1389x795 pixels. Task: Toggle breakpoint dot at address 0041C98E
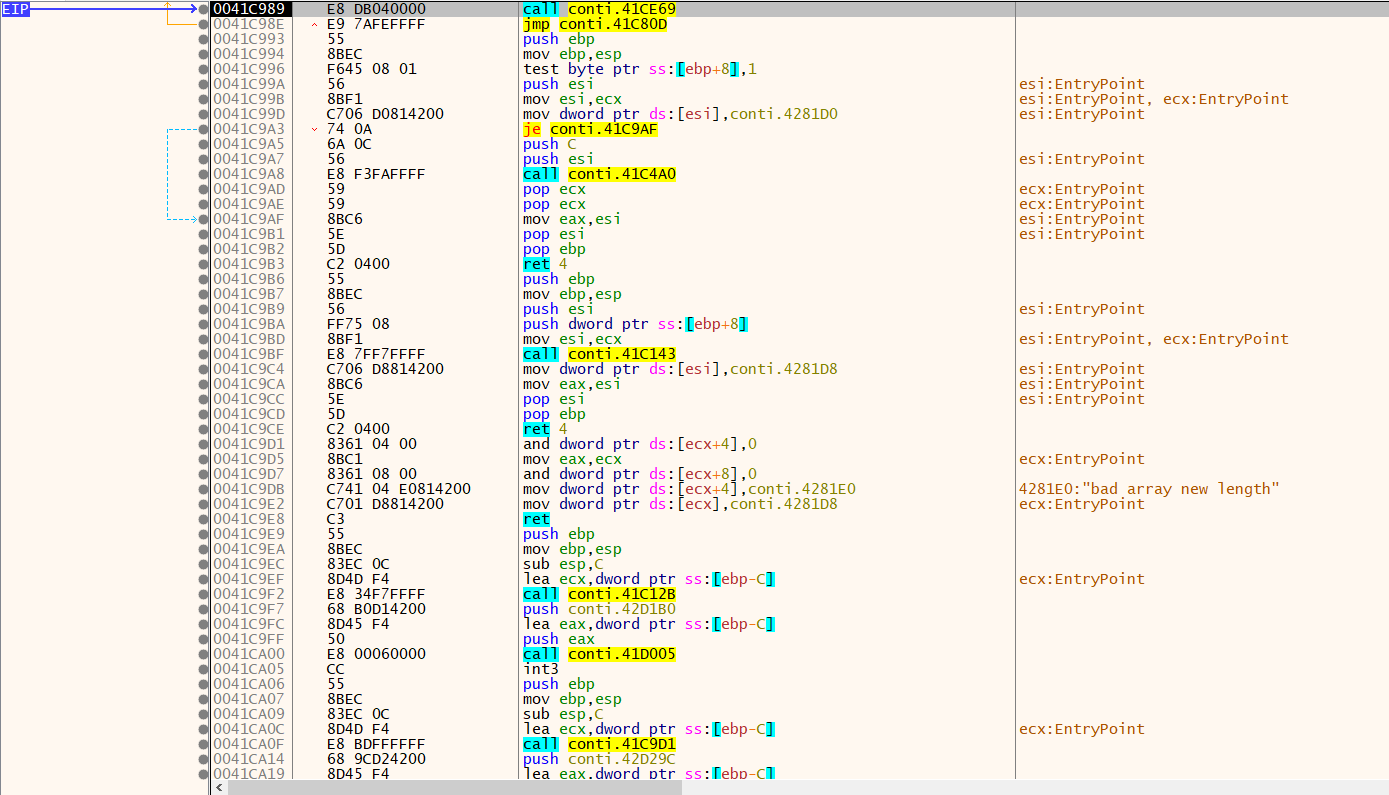(x=204, y=24)
